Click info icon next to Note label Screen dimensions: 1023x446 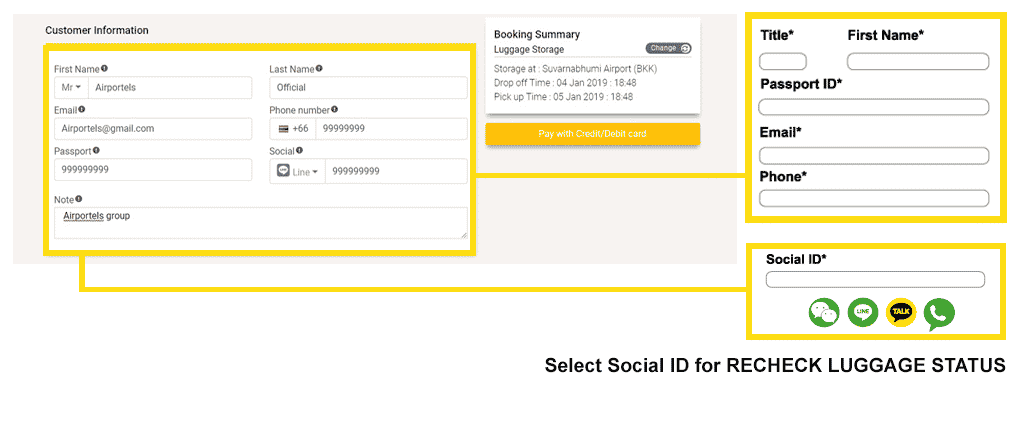pos(79,199)
